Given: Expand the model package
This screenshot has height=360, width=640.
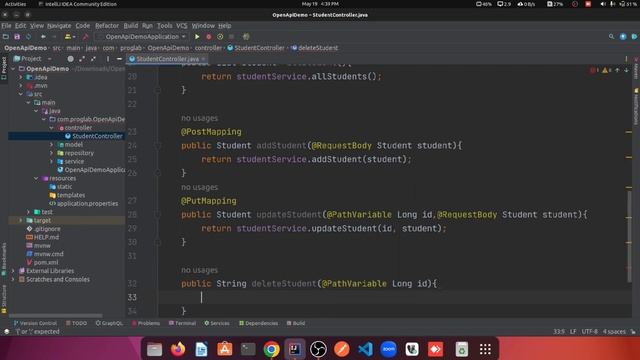Looking at the screenshot, I should click(51, 144).
